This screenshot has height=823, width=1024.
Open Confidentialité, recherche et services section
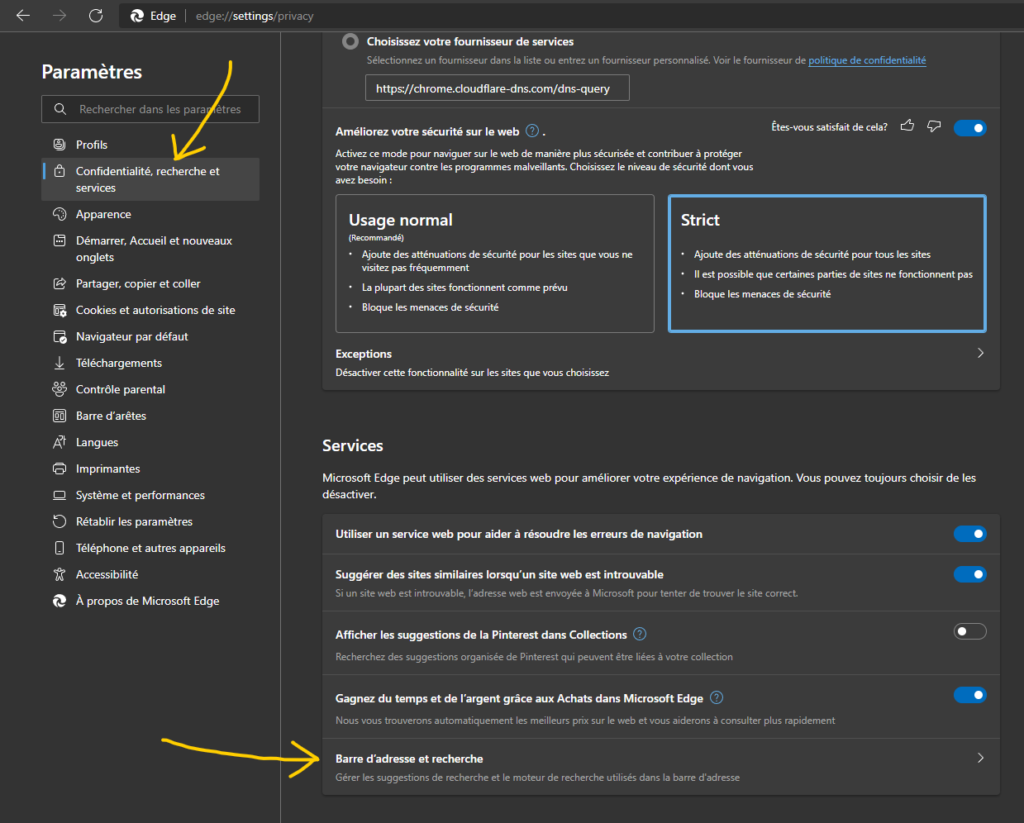[150, 179]
